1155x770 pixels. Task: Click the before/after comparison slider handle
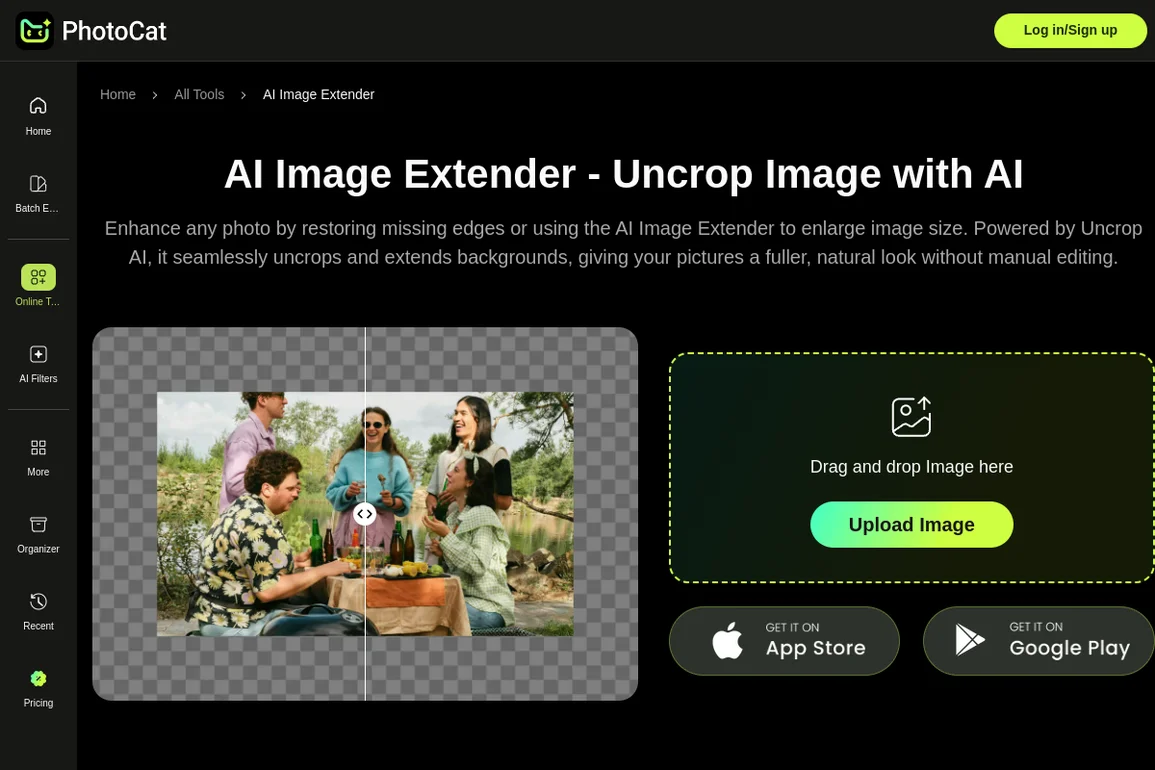(365, 514)
